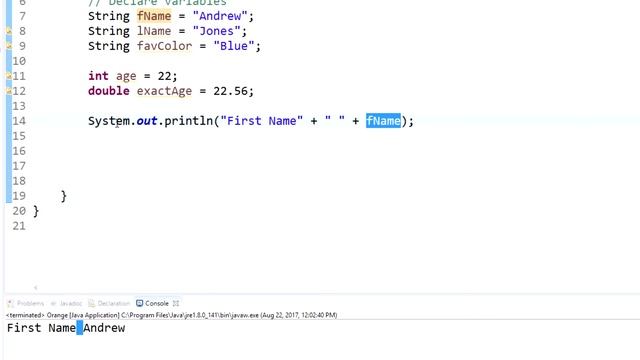Click the lName variable on line 8
This screenshot has width=640, height=360.
[154, 31]
